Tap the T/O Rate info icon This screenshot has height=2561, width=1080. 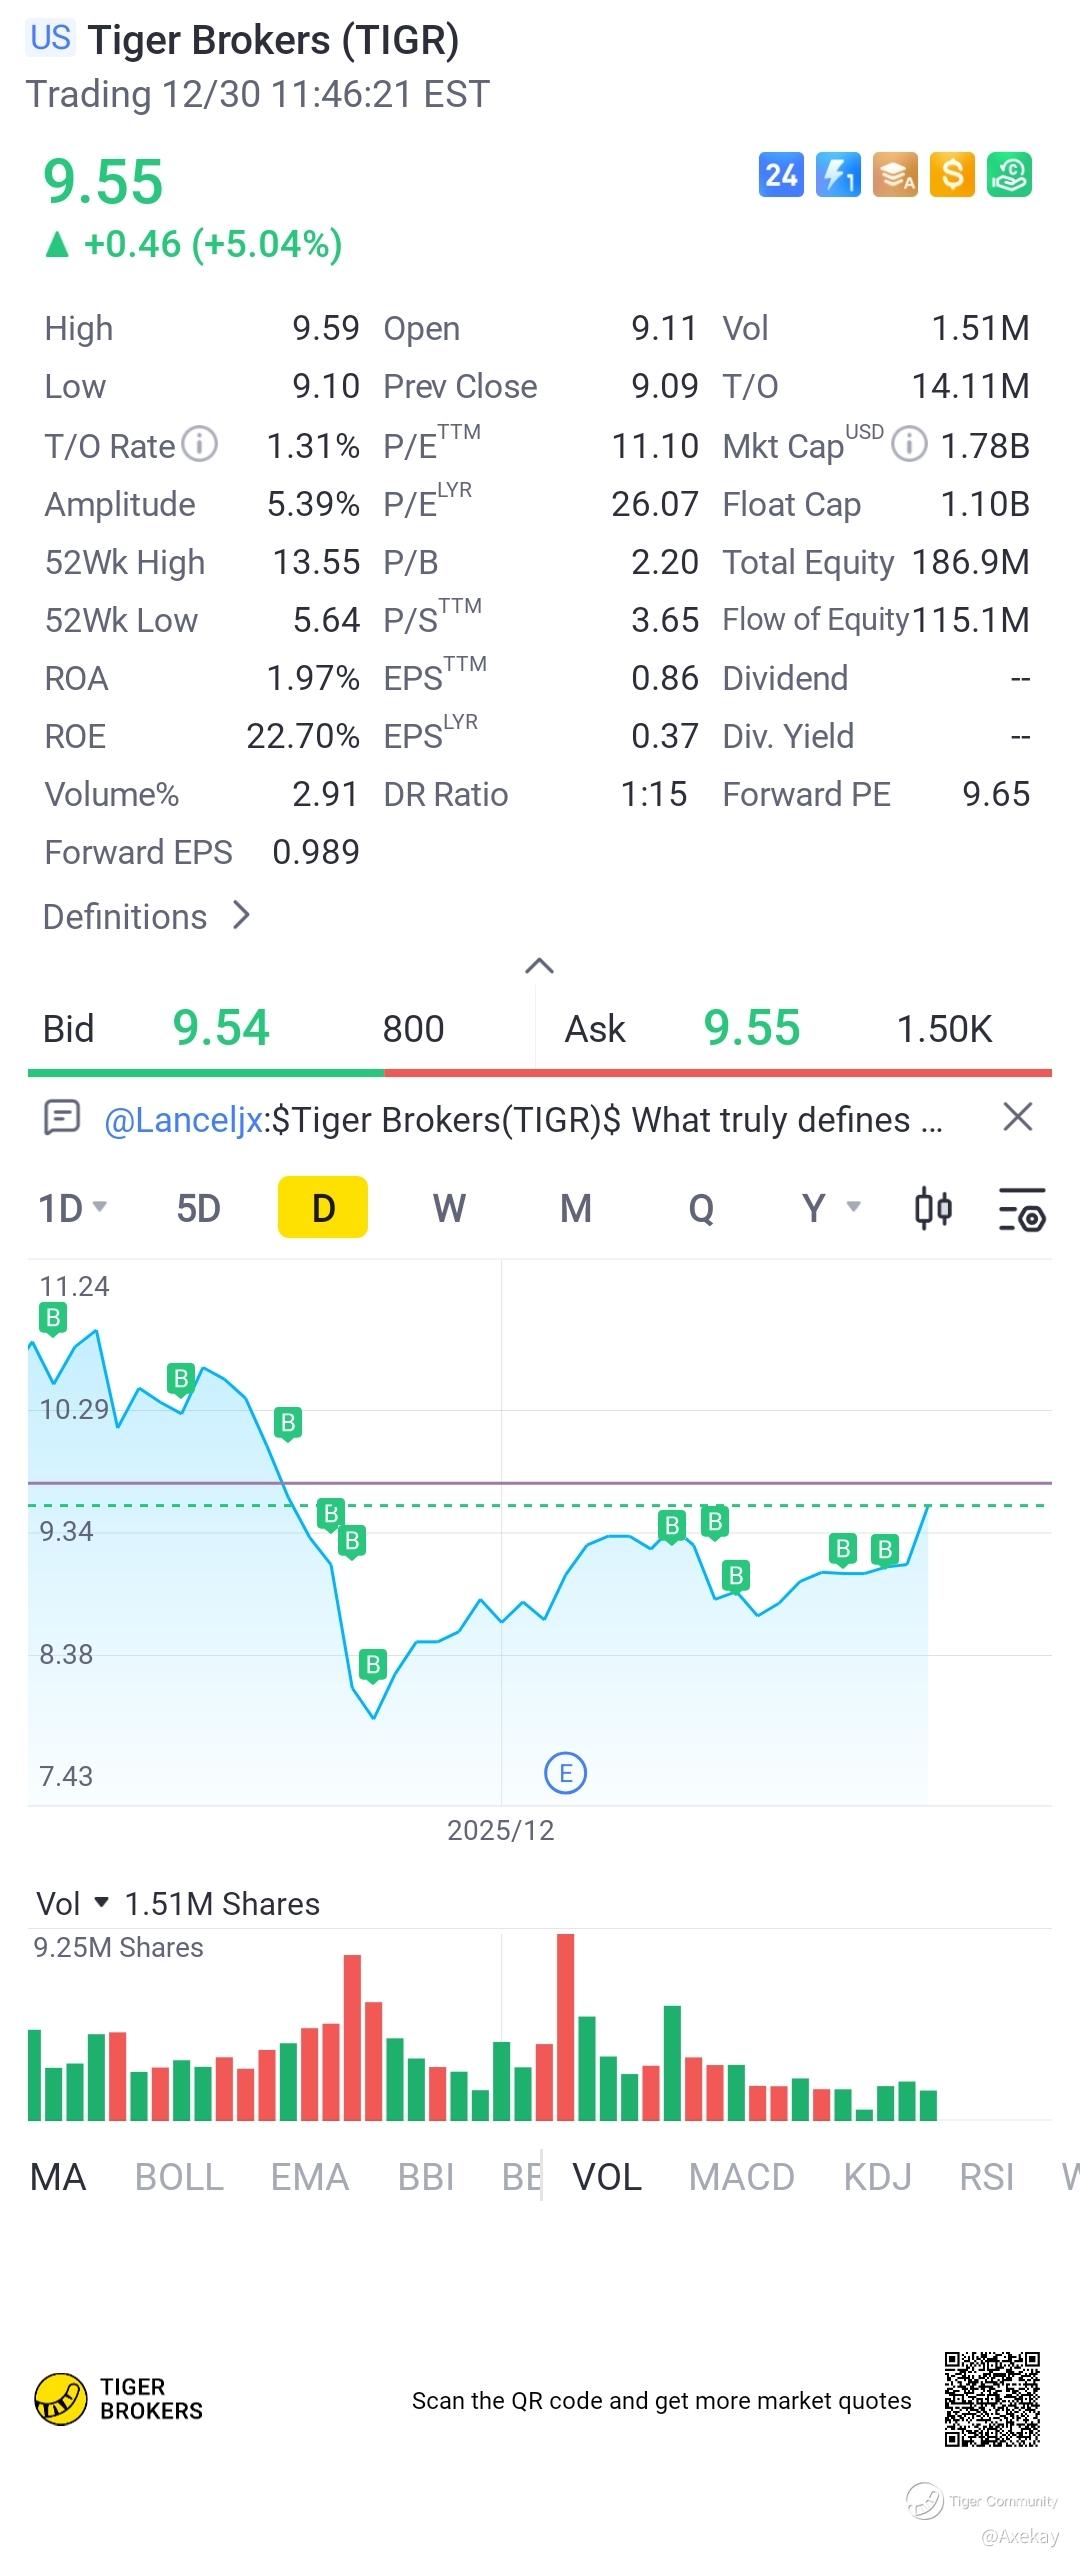click(201, 443)
